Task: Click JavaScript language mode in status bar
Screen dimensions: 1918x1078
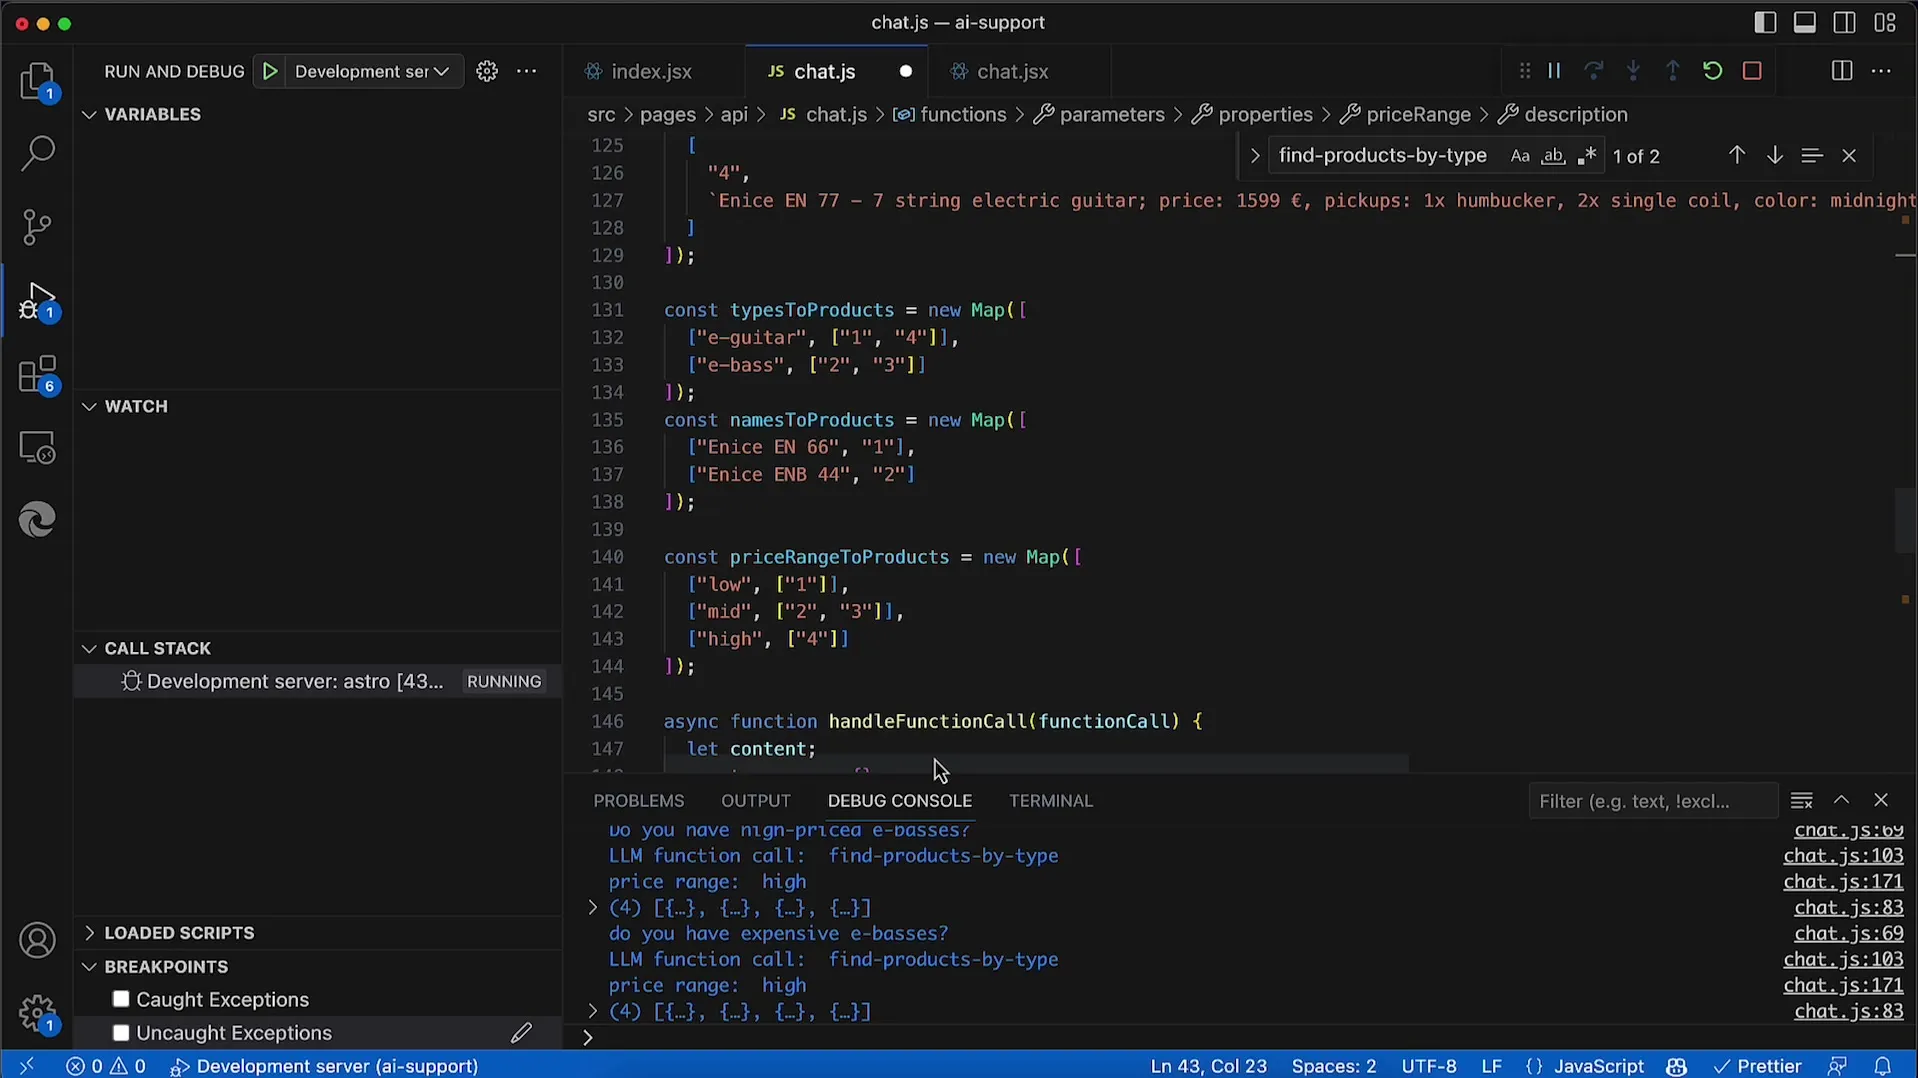Action: 1598,1066
